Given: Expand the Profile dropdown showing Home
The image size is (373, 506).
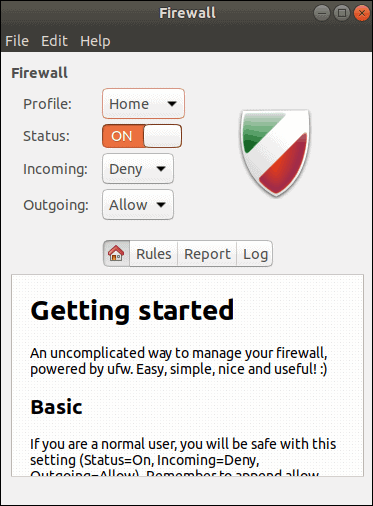Looking at the screenshot, I should pyautogui.click(x=143, y=104).
